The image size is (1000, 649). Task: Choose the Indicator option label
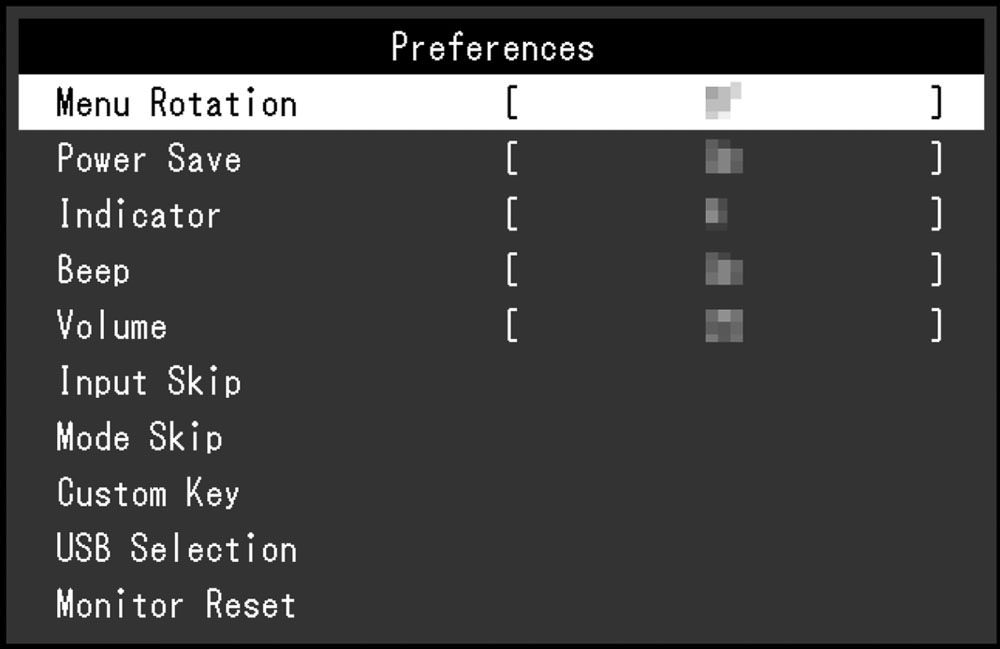click(138, 215)
